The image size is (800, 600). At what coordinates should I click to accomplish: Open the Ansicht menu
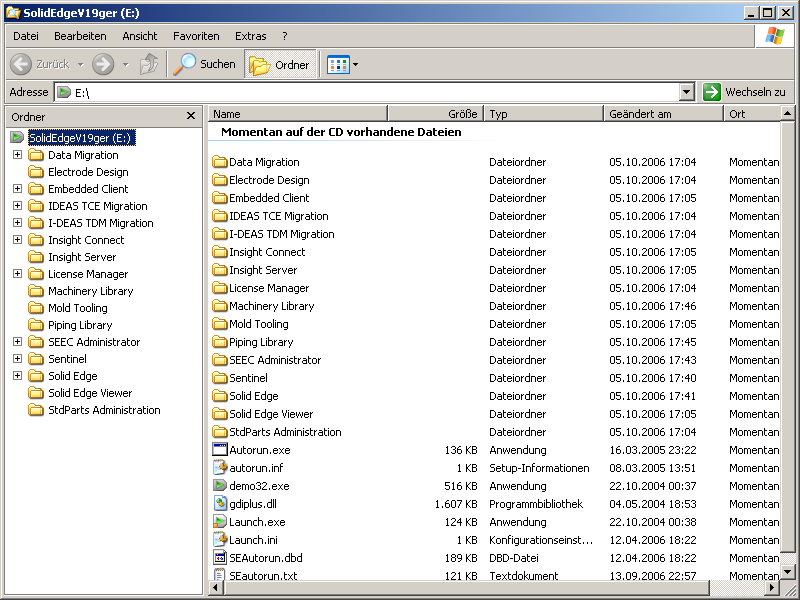(140, 36)
